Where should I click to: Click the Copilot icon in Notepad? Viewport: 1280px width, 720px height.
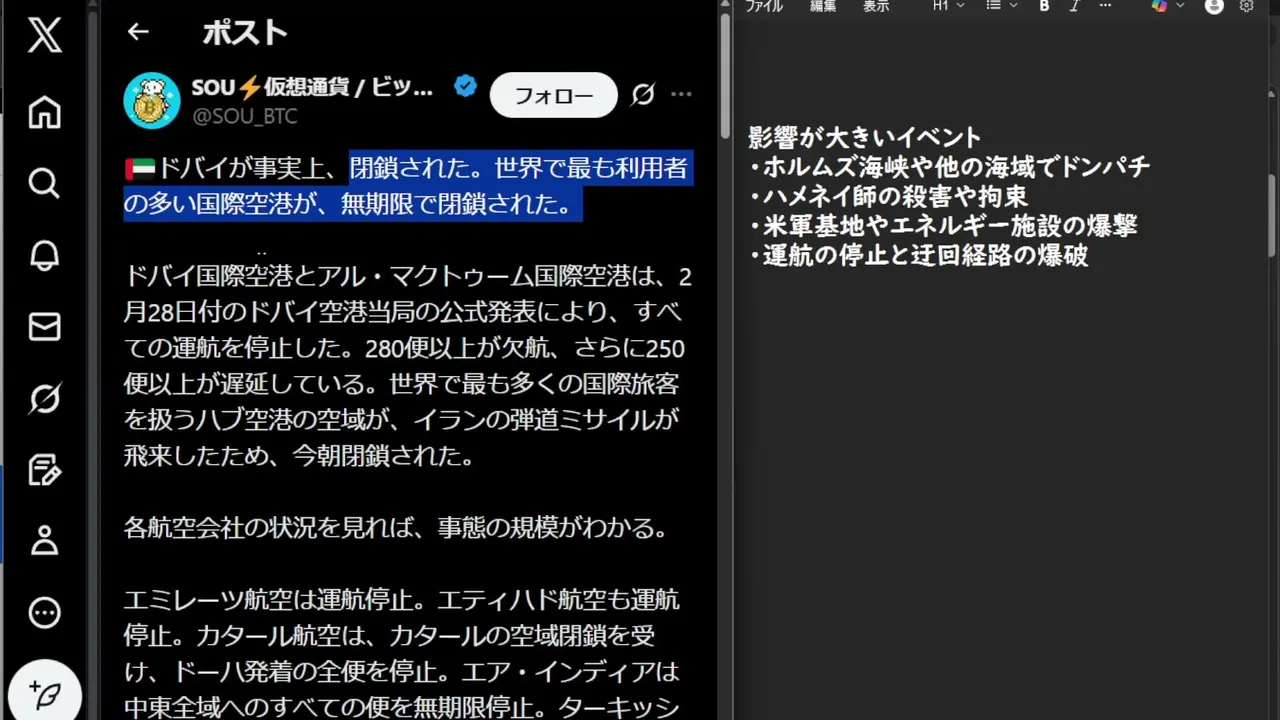click(1159, 6)
